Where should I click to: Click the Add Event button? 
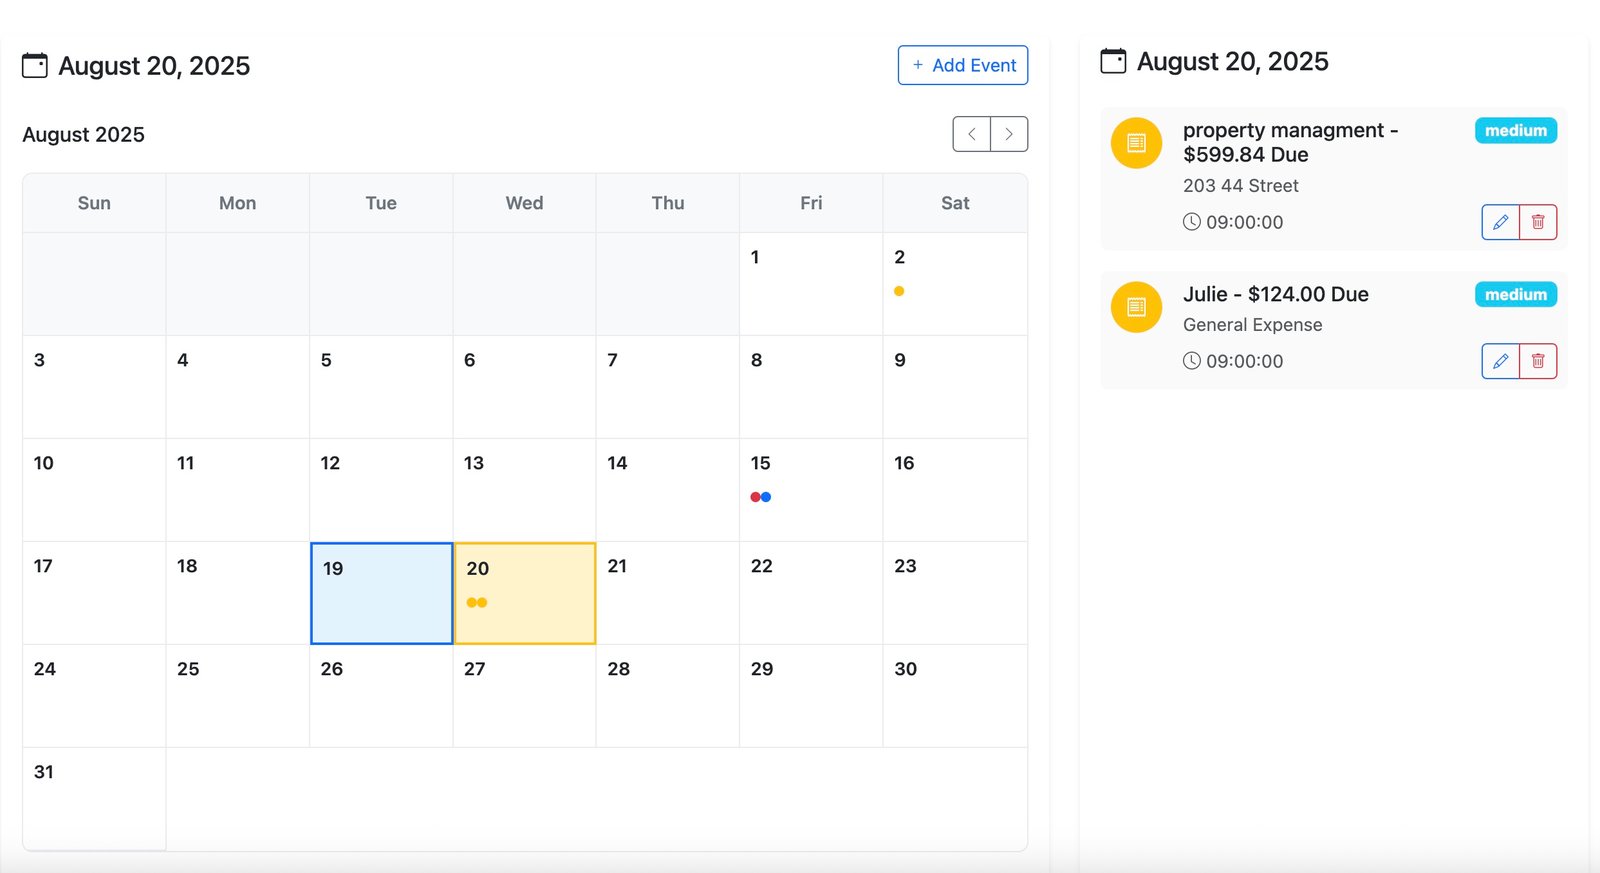point(963,65)
